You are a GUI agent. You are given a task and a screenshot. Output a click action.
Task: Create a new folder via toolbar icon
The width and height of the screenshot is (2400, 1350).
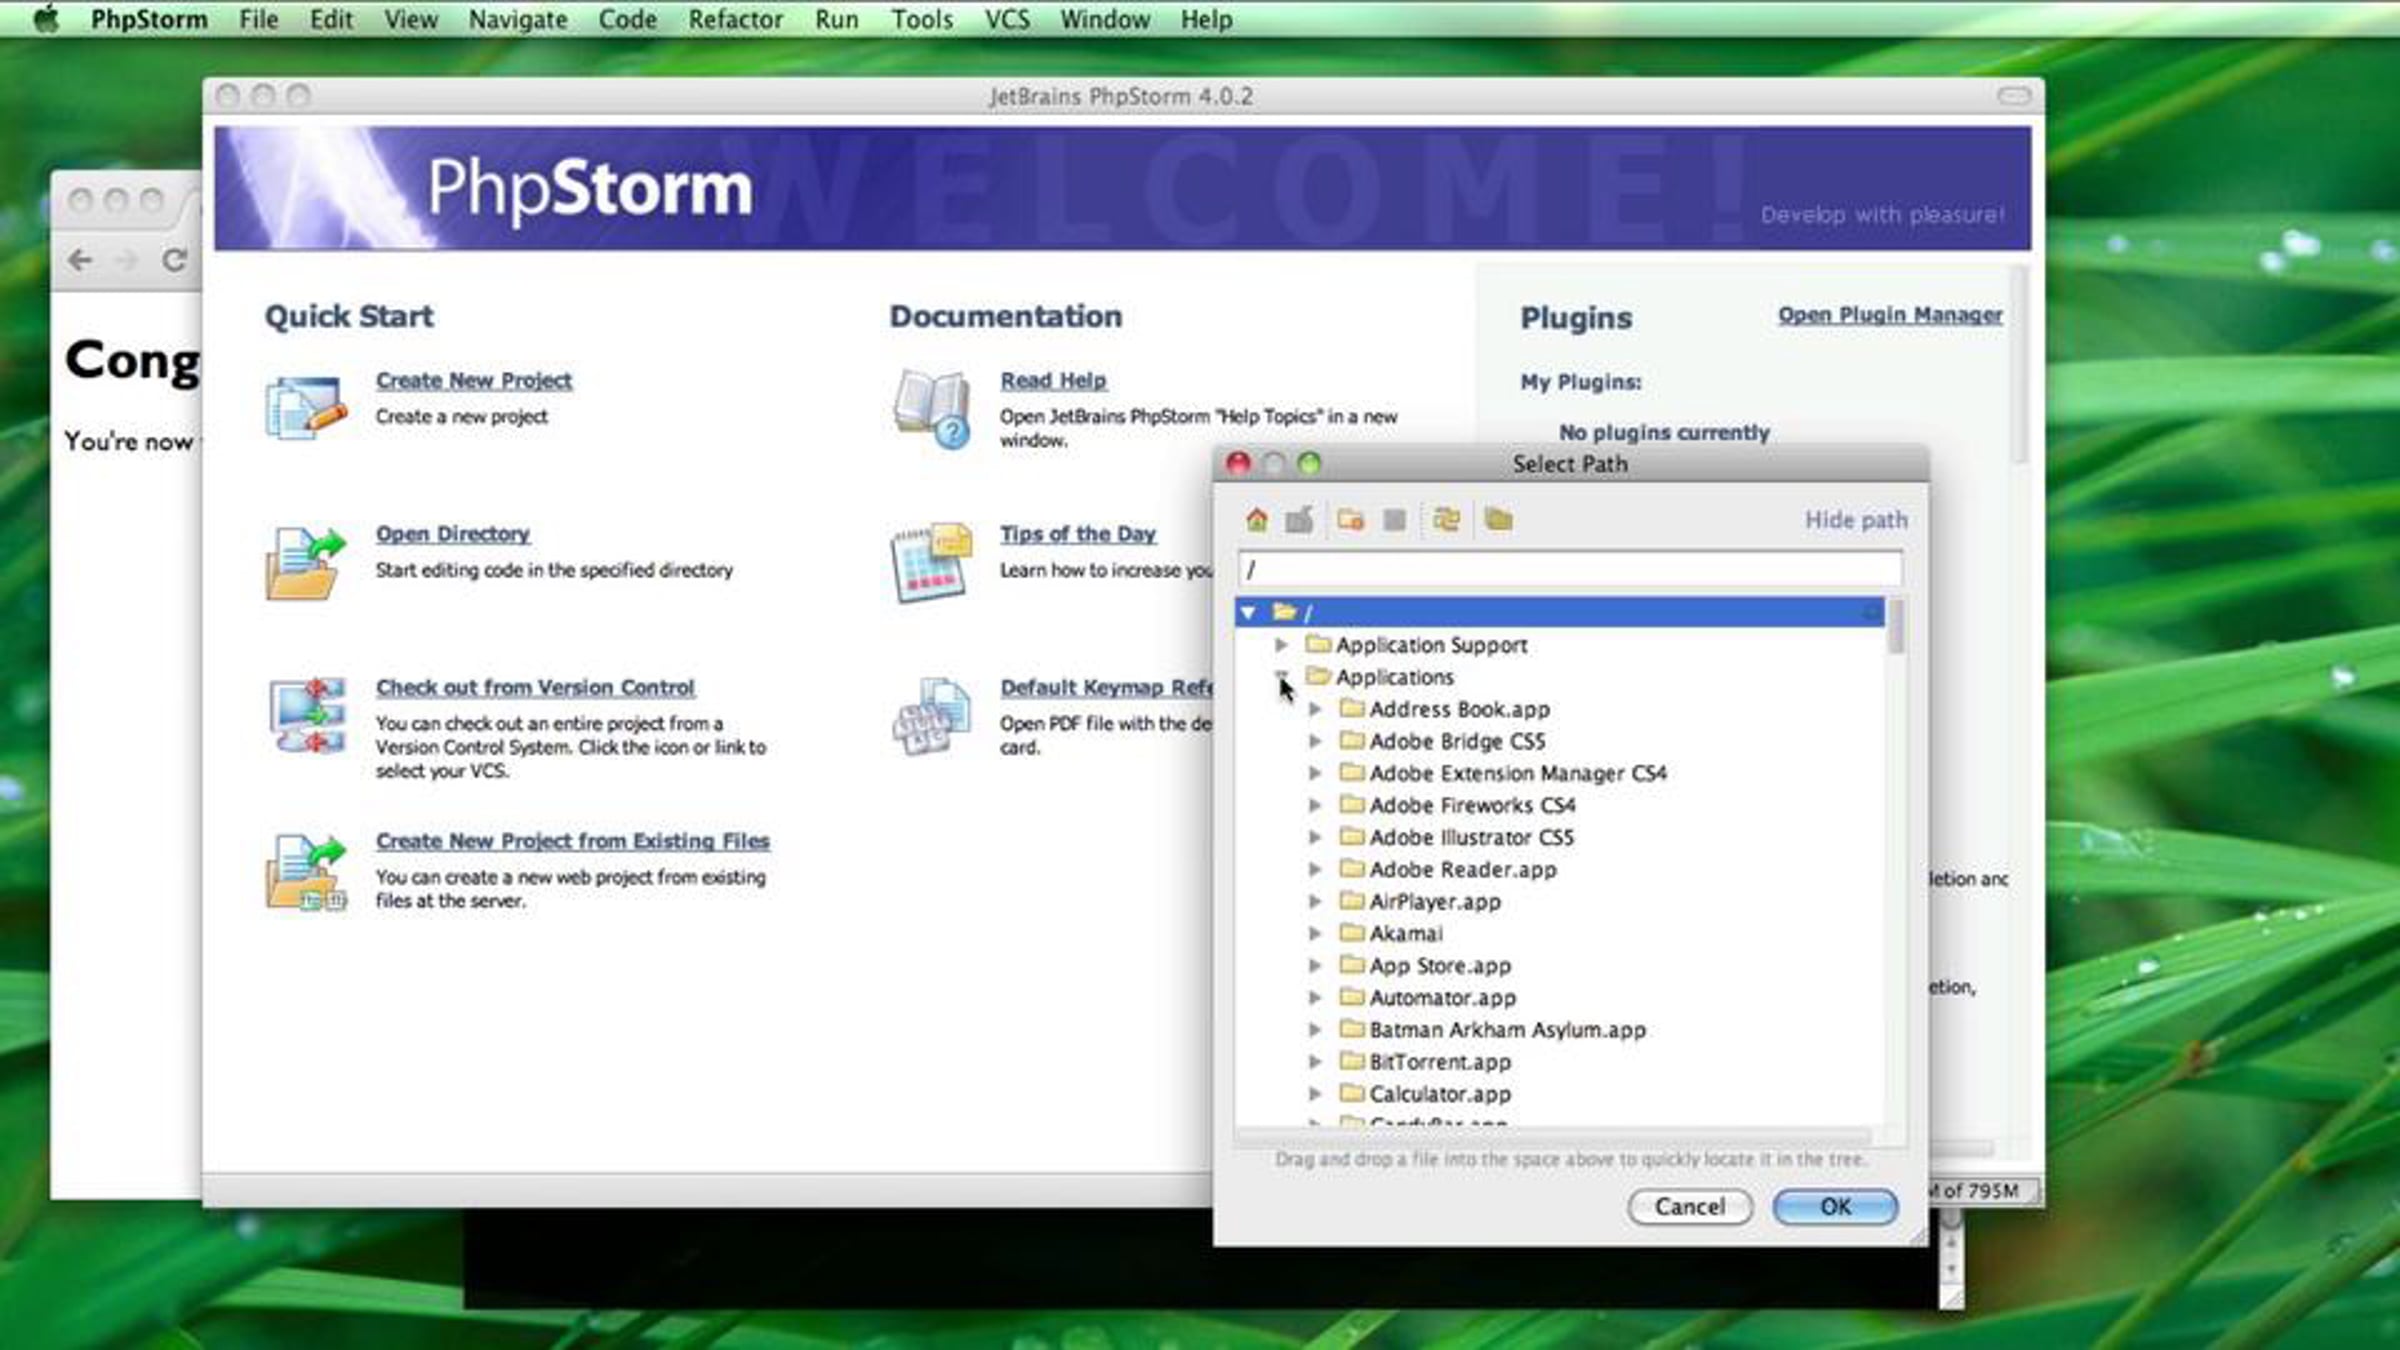pos(1351,520)
